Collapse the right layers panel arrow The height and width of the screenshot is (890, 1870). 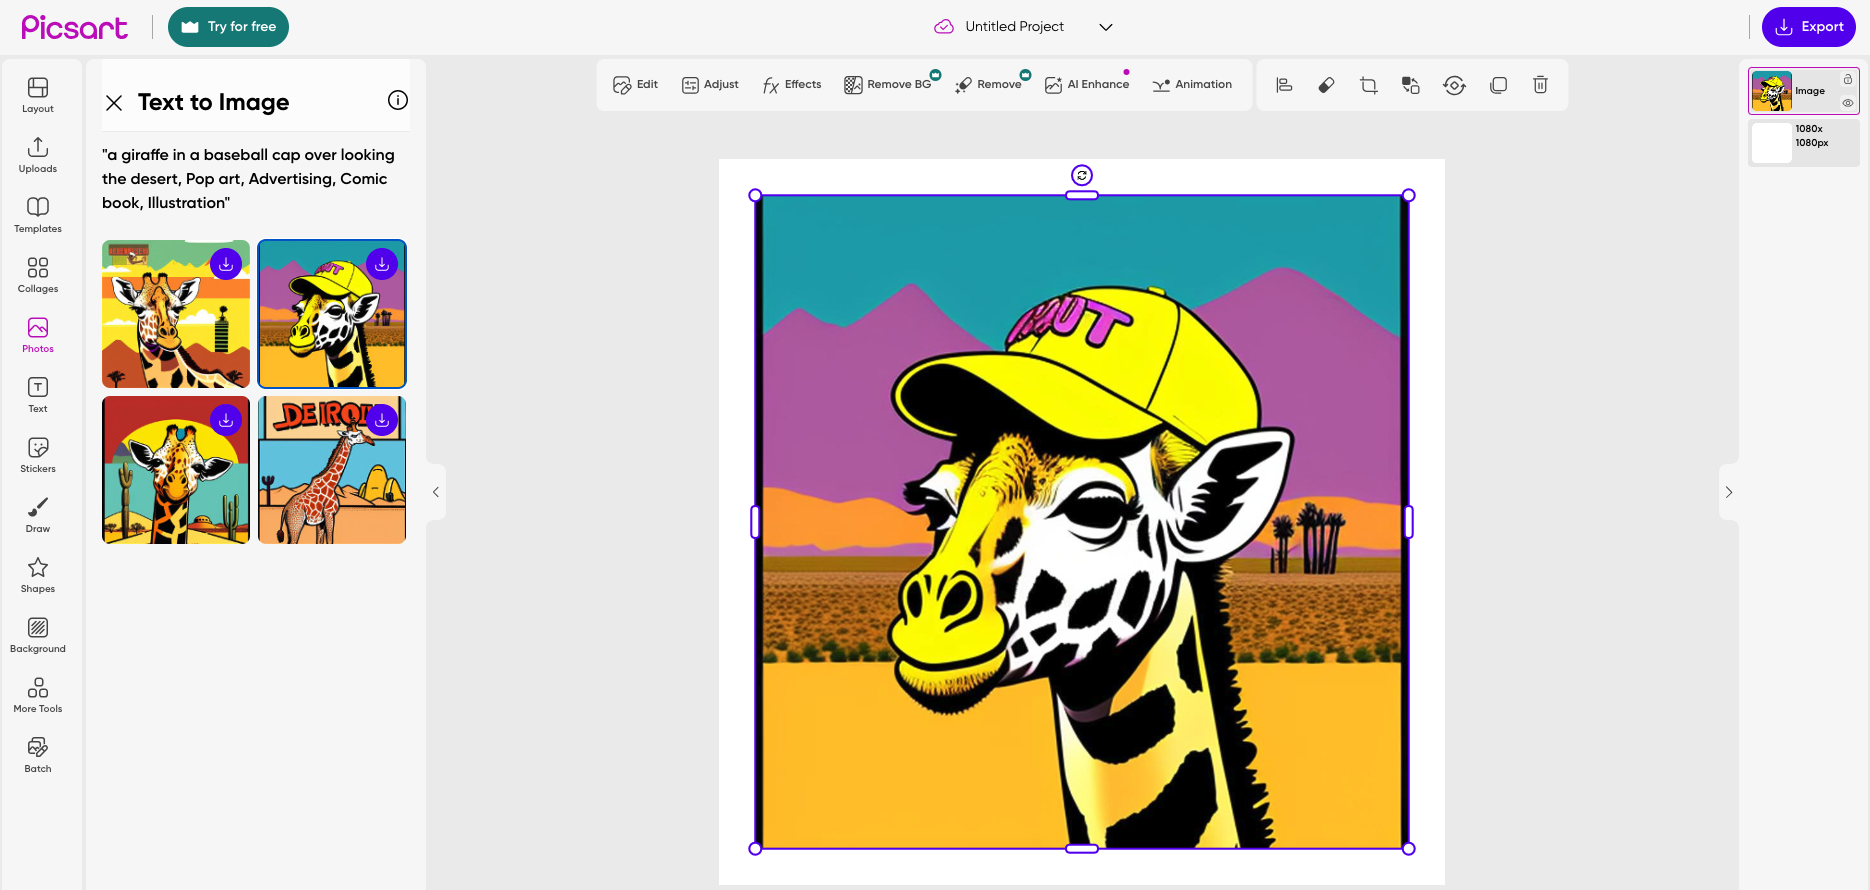click(x=1729, y=492)
